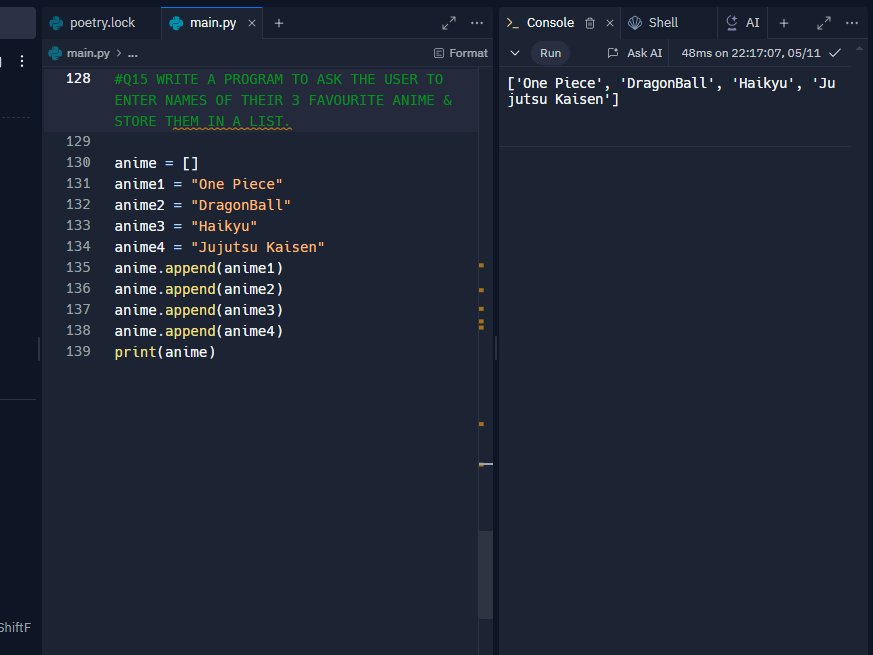873x655 pixels.
Task: Open the Console pane overflow menu
Action: click(x=851, y=22)
